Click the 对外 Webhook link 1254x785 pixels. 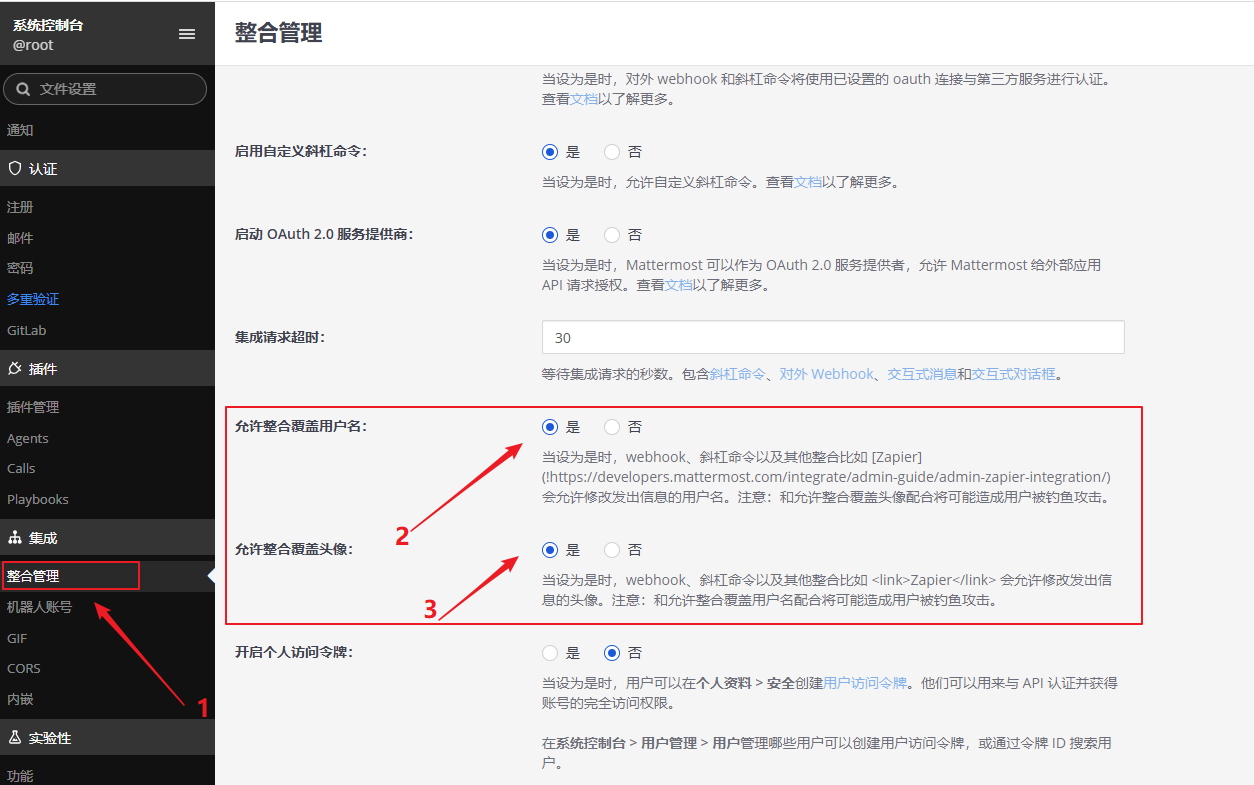826,374
